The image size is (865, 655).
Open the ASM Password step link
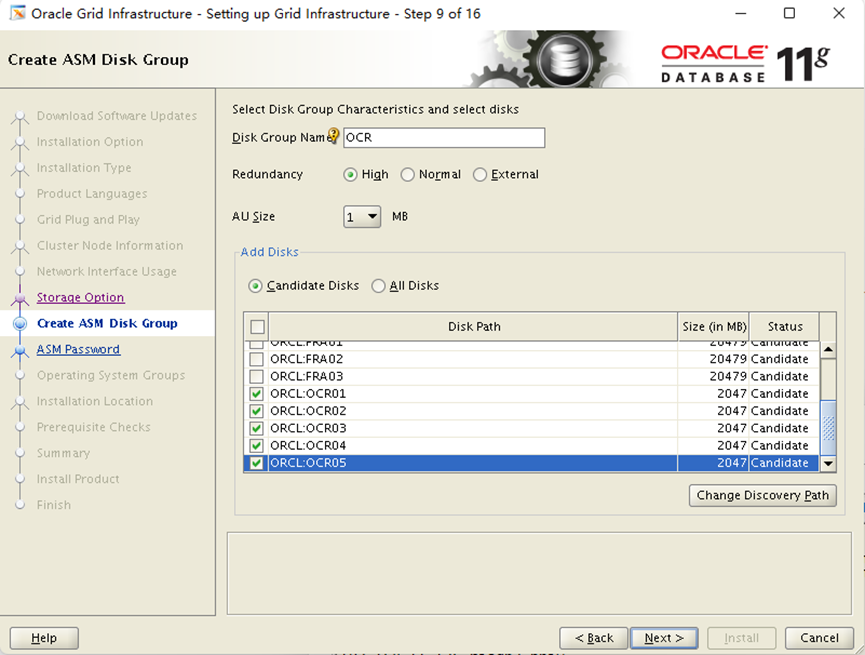78,349
